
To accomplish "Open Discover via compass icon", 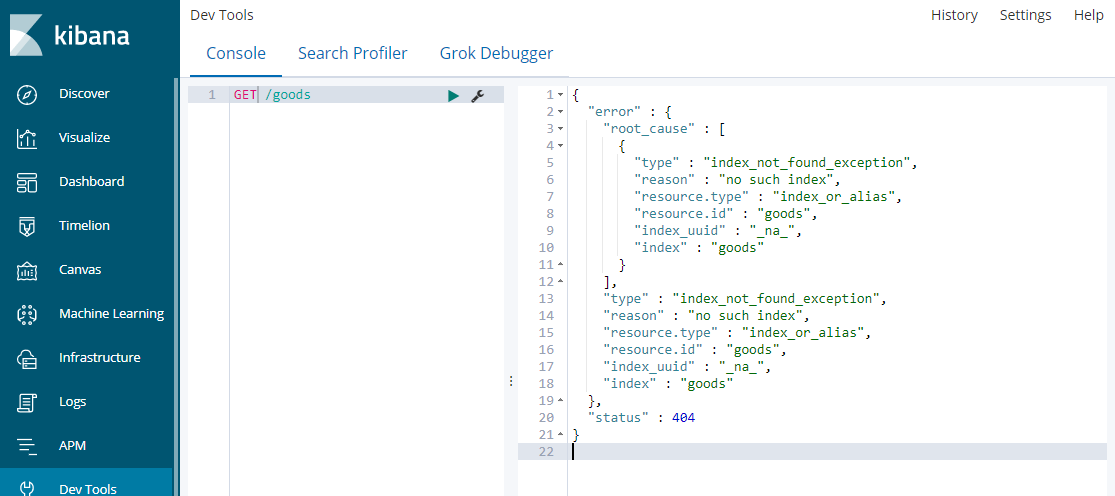I will pyautogui.click(x=26, y=94).
